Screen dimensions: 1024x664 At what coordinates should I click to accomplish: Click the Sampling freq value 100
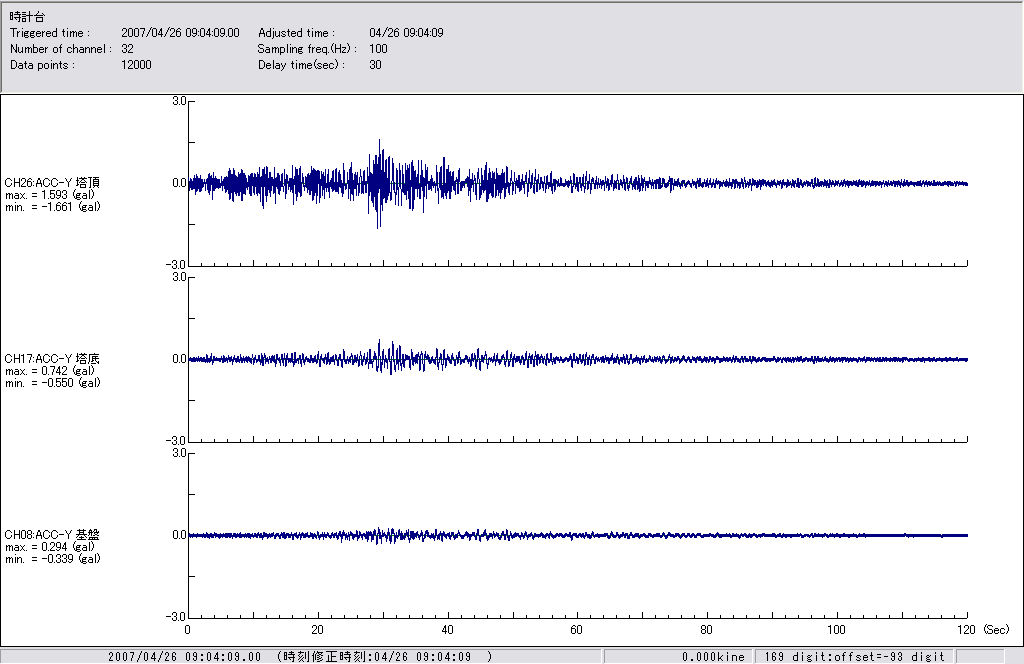378,49
